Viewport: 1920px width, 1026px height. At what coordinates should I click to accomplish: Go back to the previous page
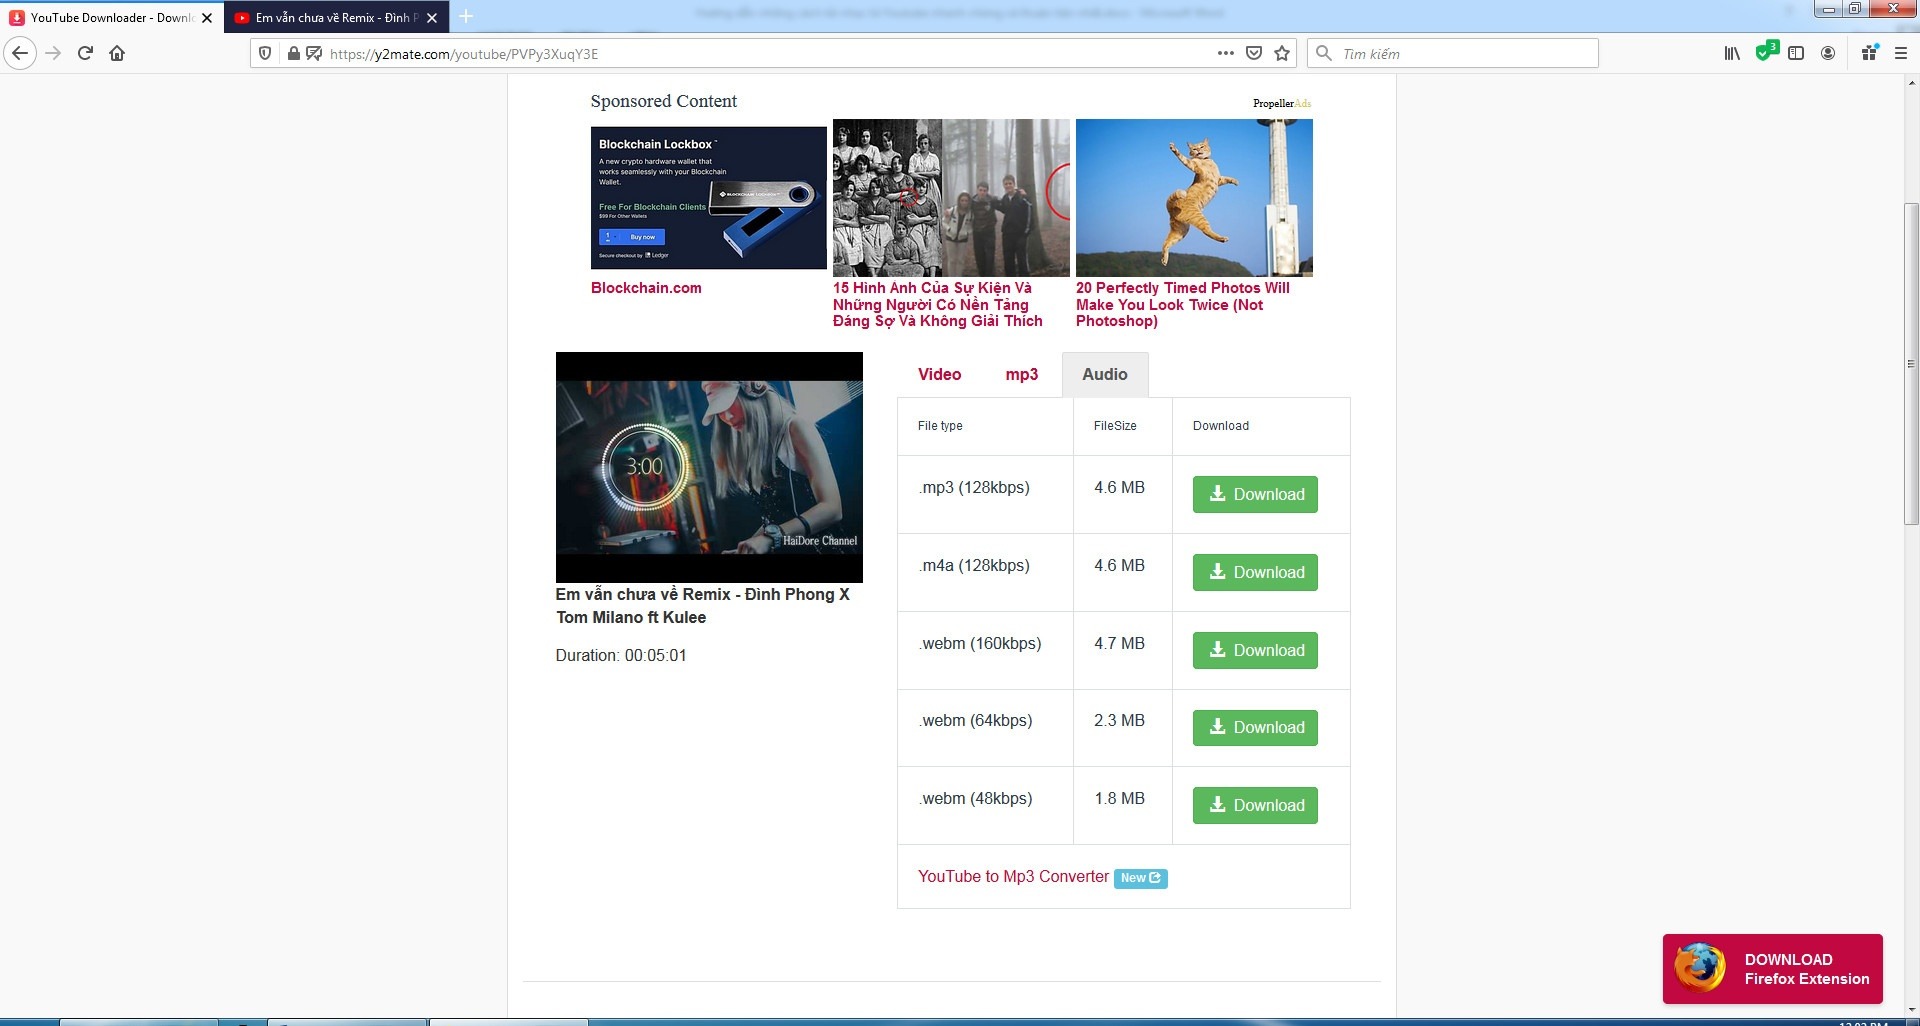click(x=20, y=53)
